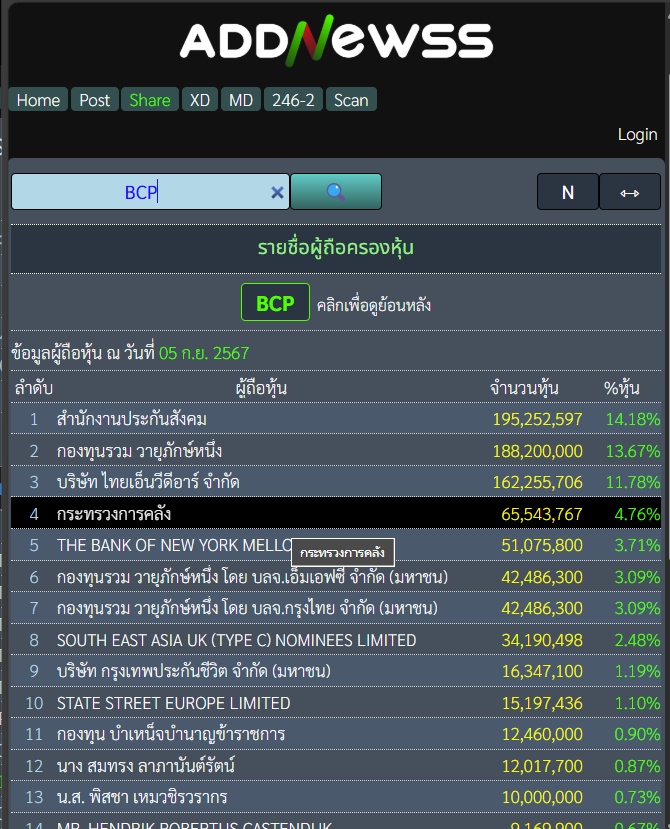Click the double-arrow width toggle
The width and height of the screenshot is (670, 829).
[x=630, y=192]
